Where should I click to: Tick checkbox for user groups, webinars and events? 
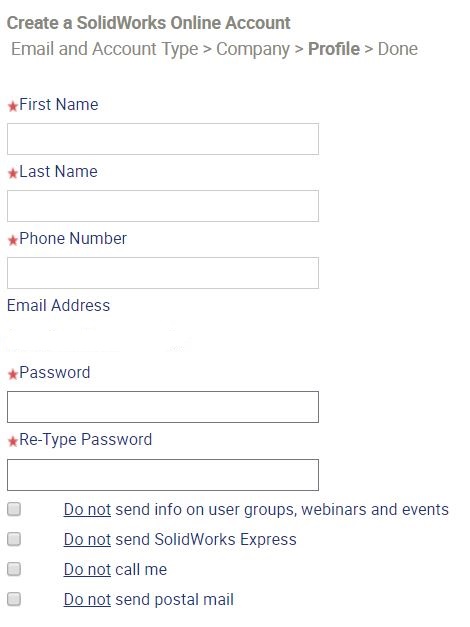point(14,509)
